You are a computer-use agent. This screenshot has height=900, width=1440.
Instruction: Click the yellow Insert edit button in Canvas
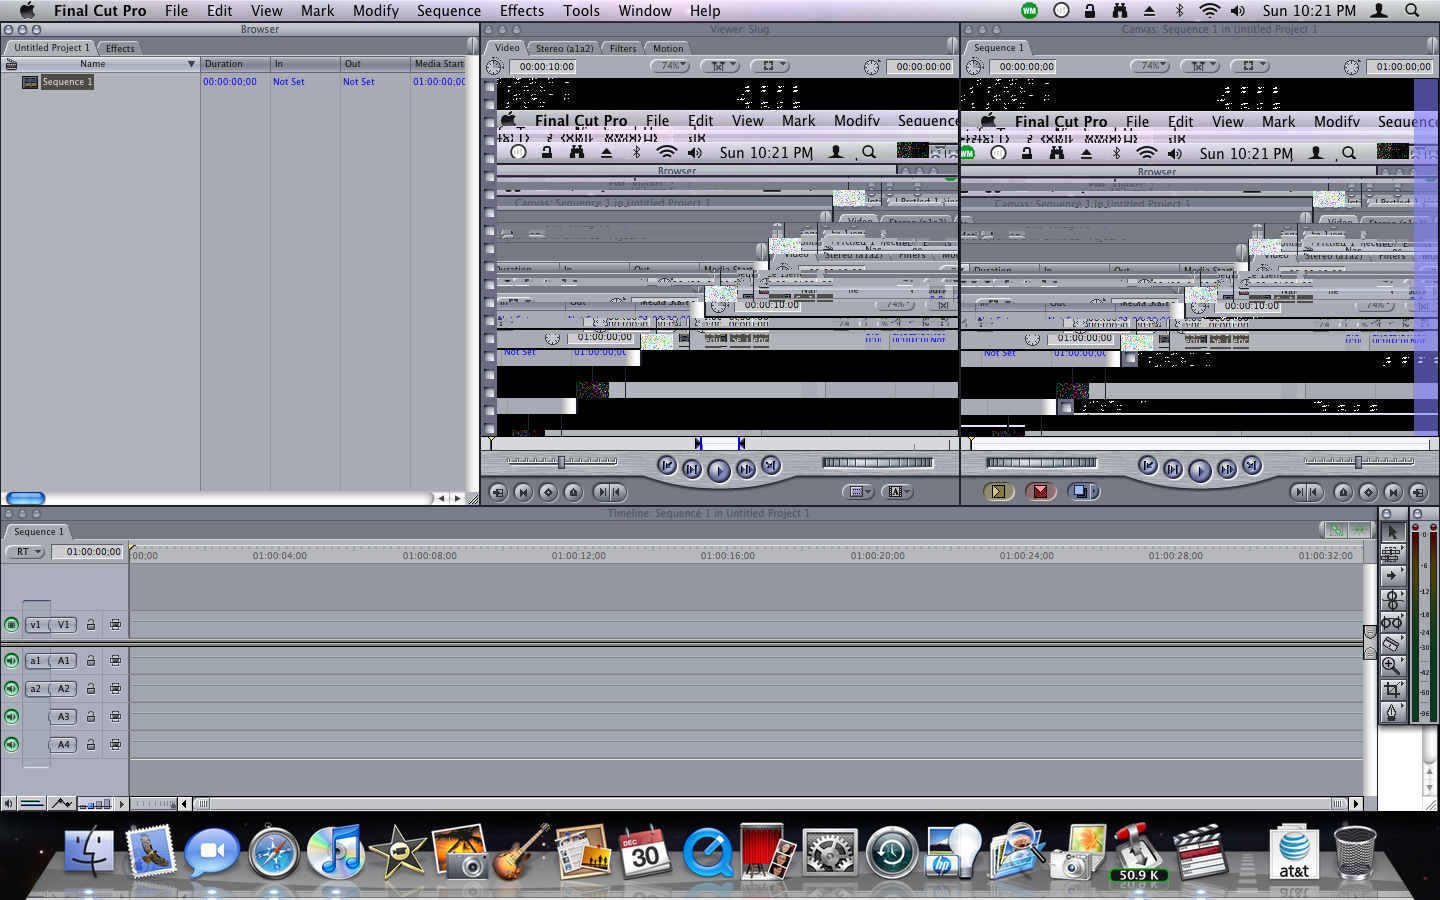tap(998, 491)
